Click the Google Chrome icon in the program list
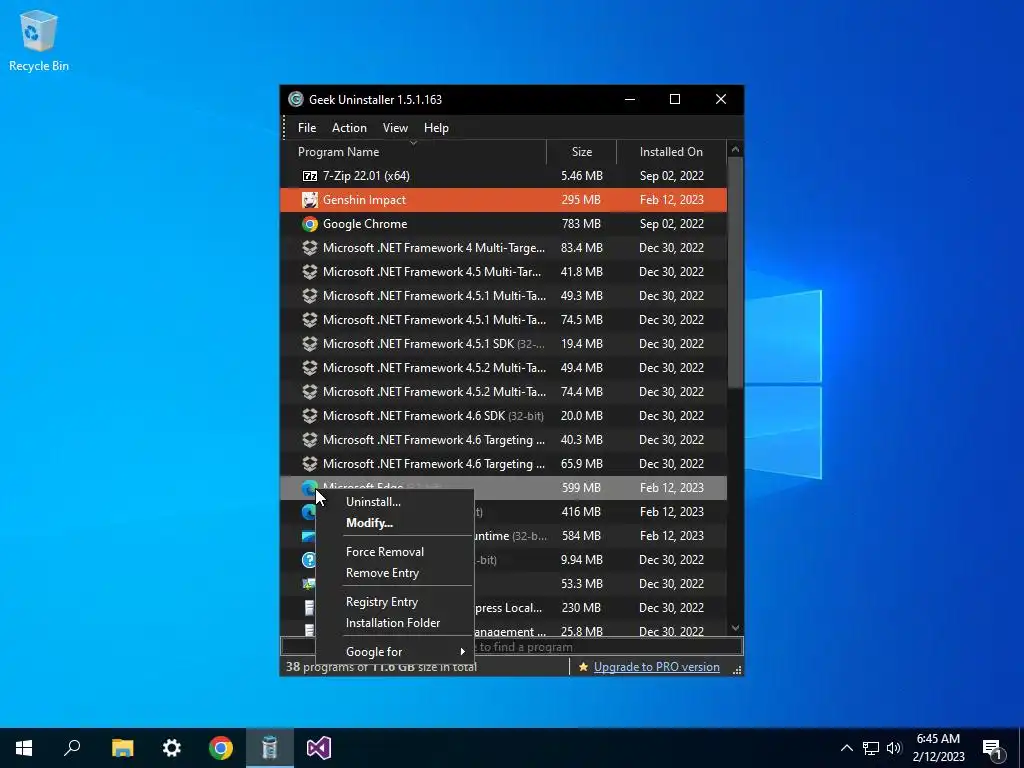Screen dimensions: 1024x768 pos(310,224)
